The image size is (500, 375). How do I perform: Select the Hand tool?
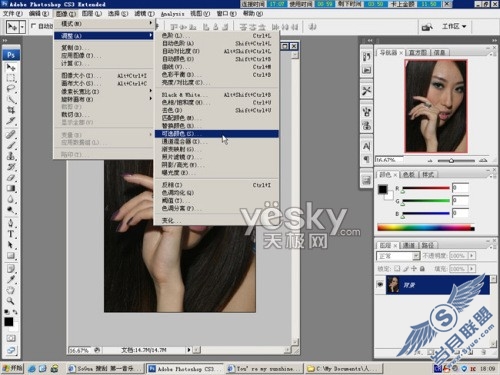tap(11, 290)
